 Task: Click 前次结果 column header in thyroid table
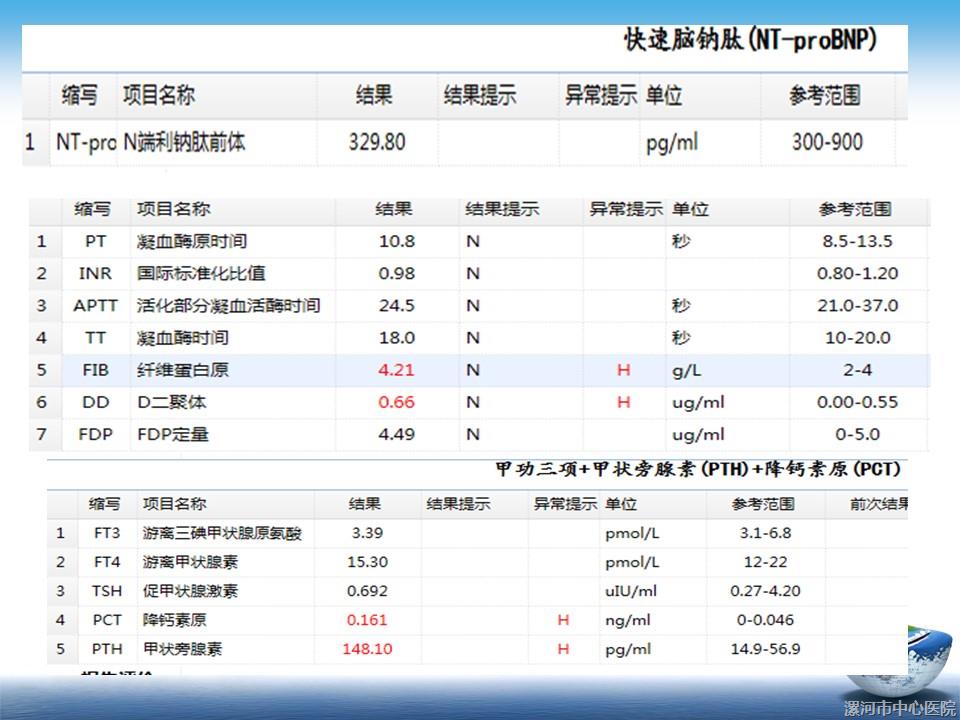pos(878,504)
